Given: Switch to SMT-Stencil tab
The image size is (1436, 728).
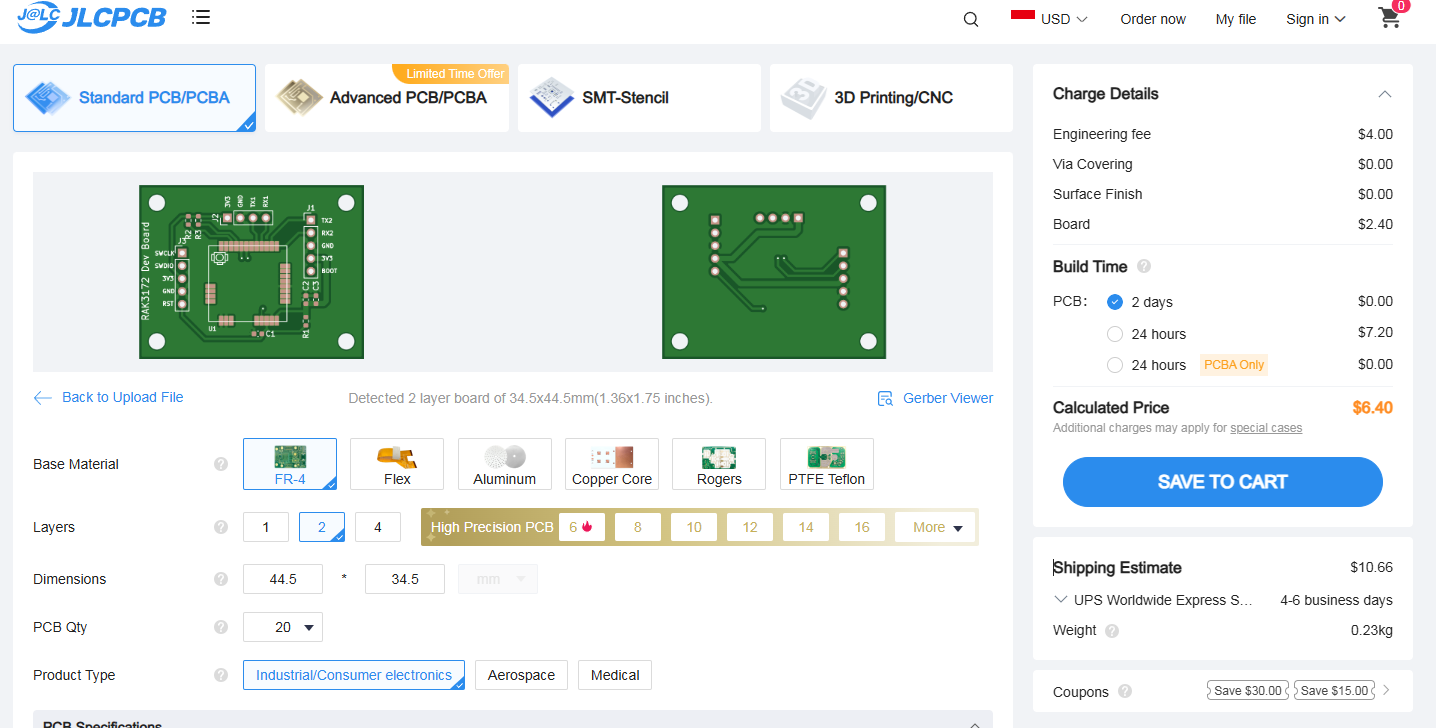Looking at the screenshot, I should 639,98.
